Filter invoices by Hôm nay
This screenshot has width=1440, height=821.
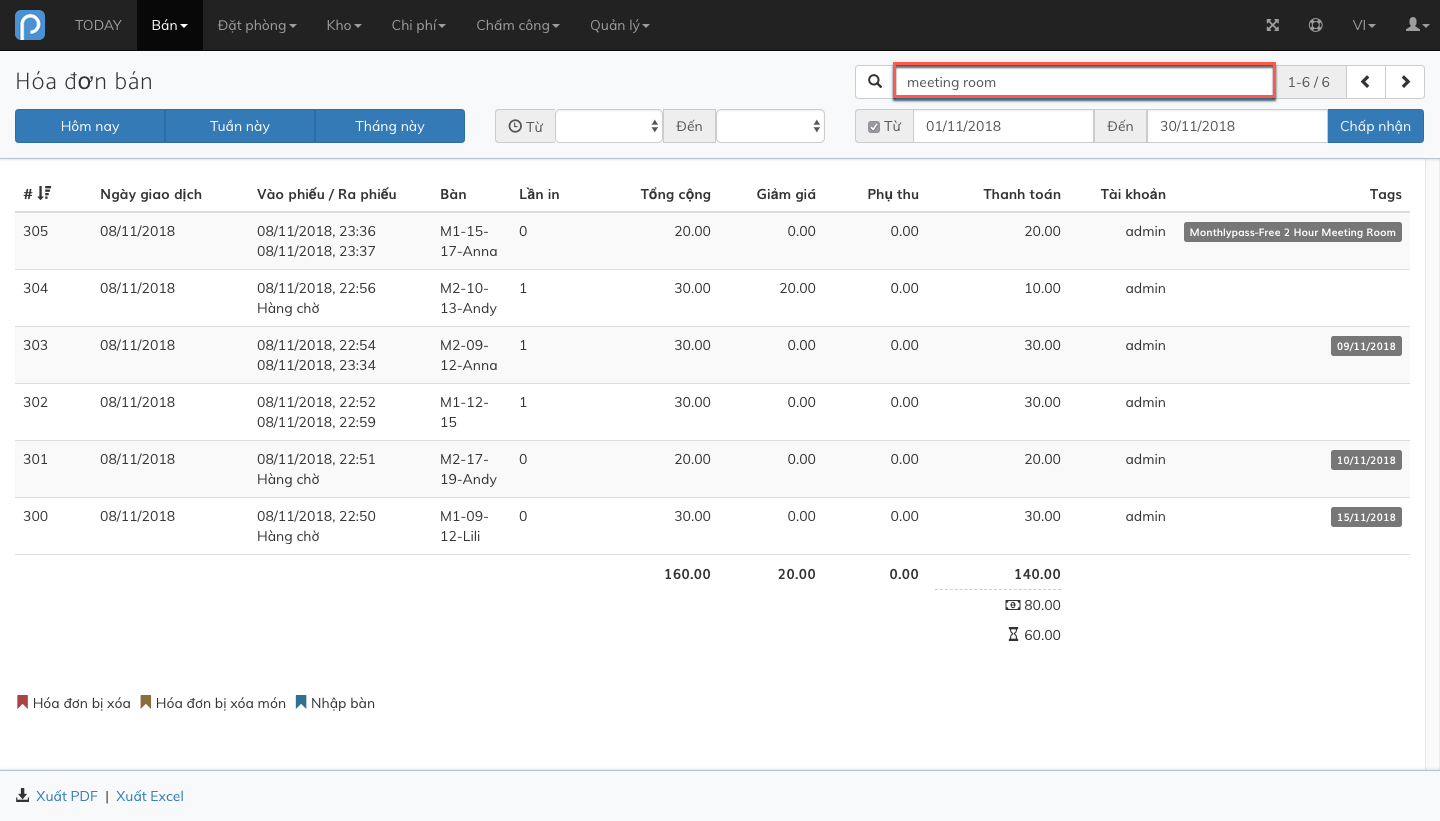point(90,126)
